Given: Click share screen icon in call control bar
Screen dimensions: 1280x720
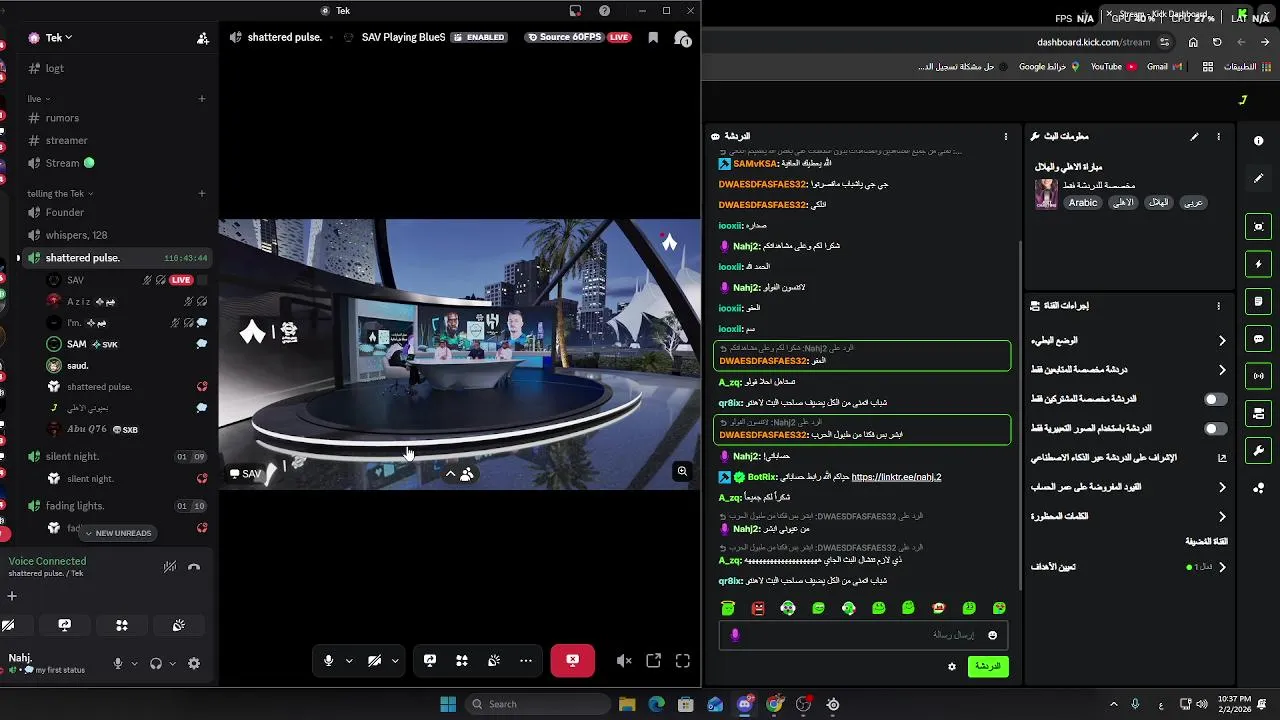Looking at the screenshot, I should pyautogui.click(x=430, y=661).
